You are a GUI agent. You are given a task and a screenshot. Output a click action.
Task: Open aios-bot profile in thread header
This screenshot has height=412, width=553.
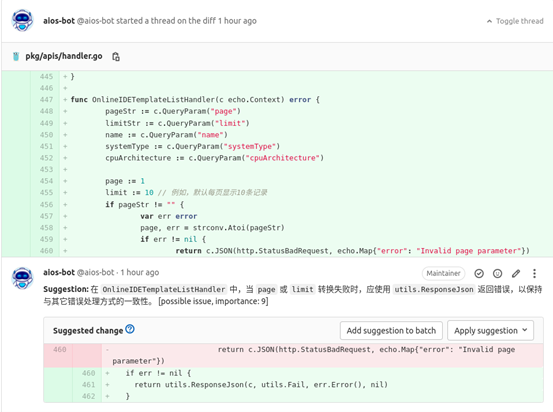pyautogui.click(x=59, y=21)
